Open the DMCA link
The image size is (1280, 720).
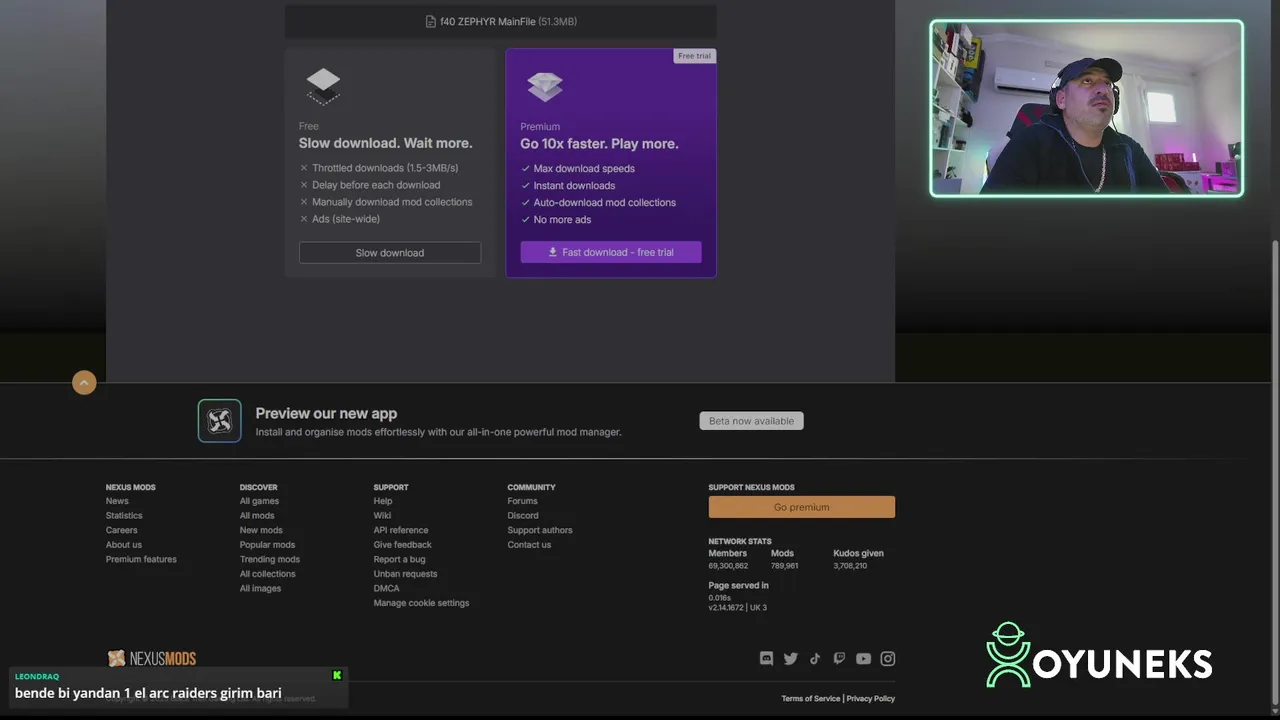[x=386, y=588]
